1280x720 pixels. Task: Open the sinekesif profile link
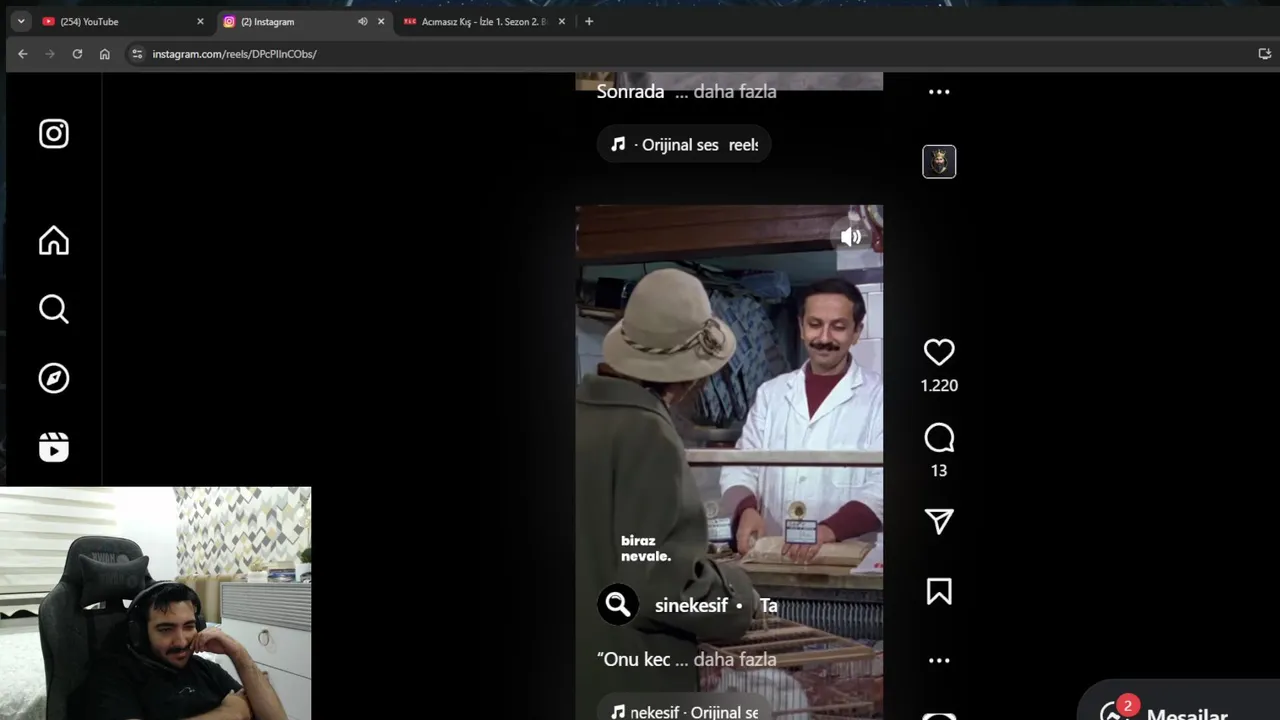pos(691,606)
